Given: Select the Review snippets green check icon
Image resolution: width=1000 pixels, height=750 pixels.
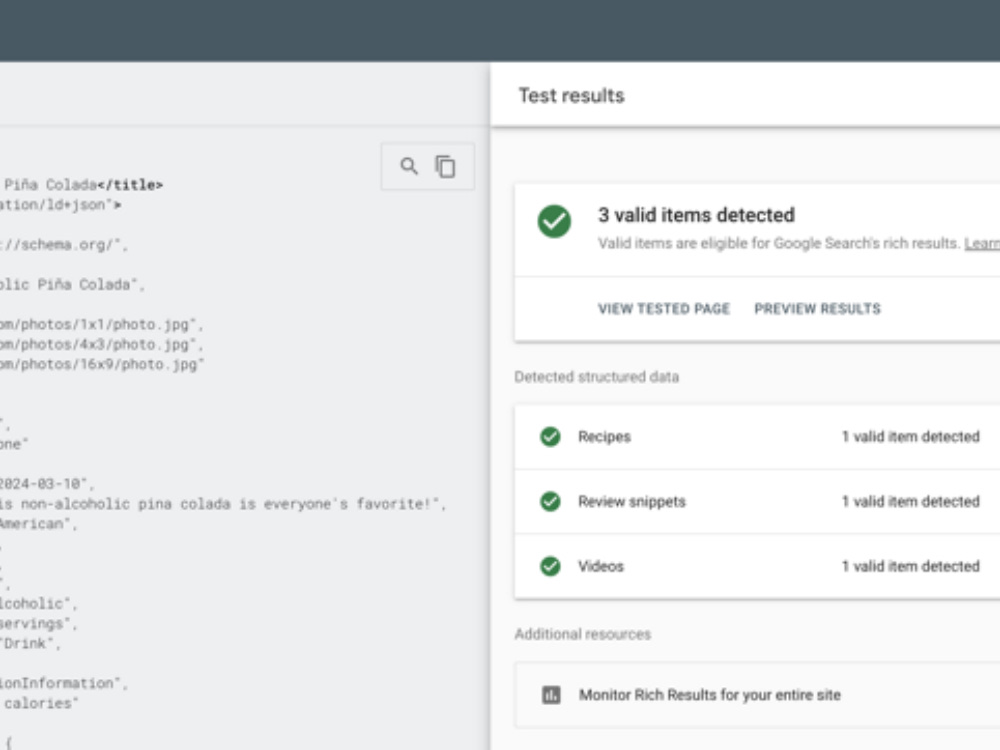Looking at the screenshot, I should point(550,502).
